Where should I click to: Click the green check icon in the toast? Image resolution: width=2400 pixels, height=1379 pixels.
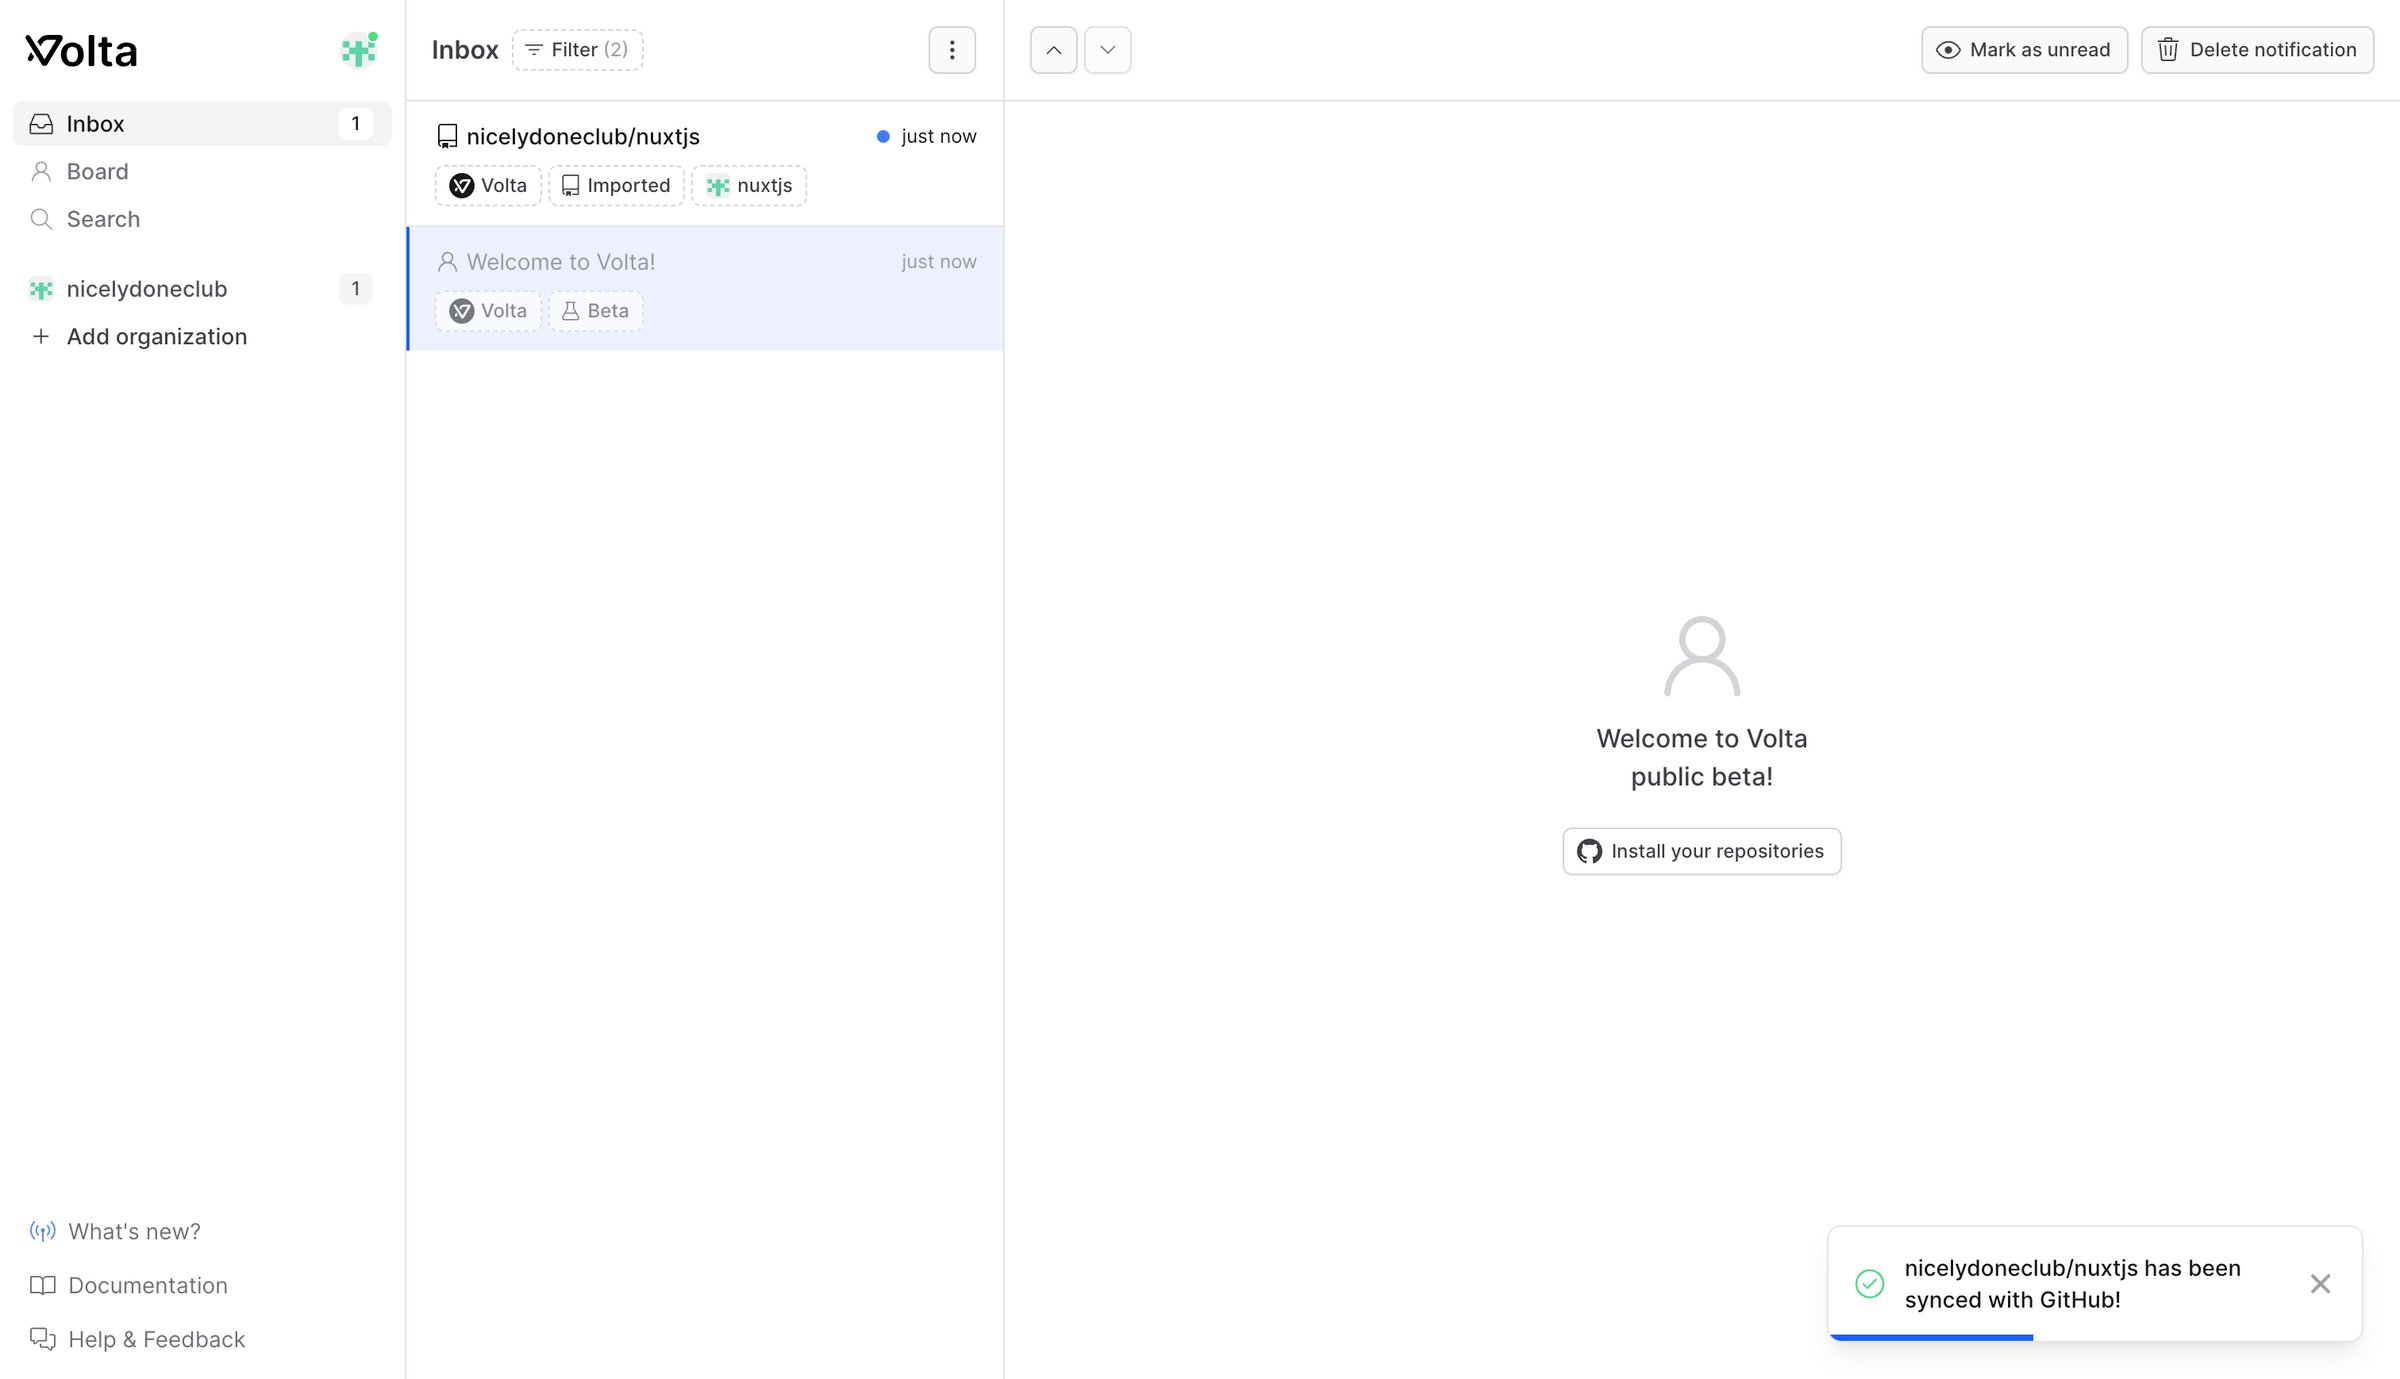pyautogui.click(x=1869, y=1284)
